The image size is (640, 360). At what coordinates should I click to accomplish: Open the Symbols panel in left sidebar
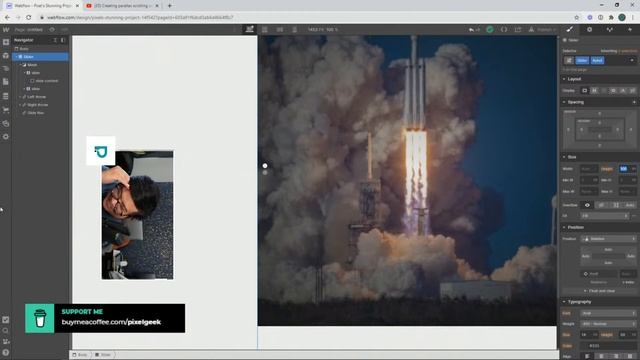tap(6, 56)
